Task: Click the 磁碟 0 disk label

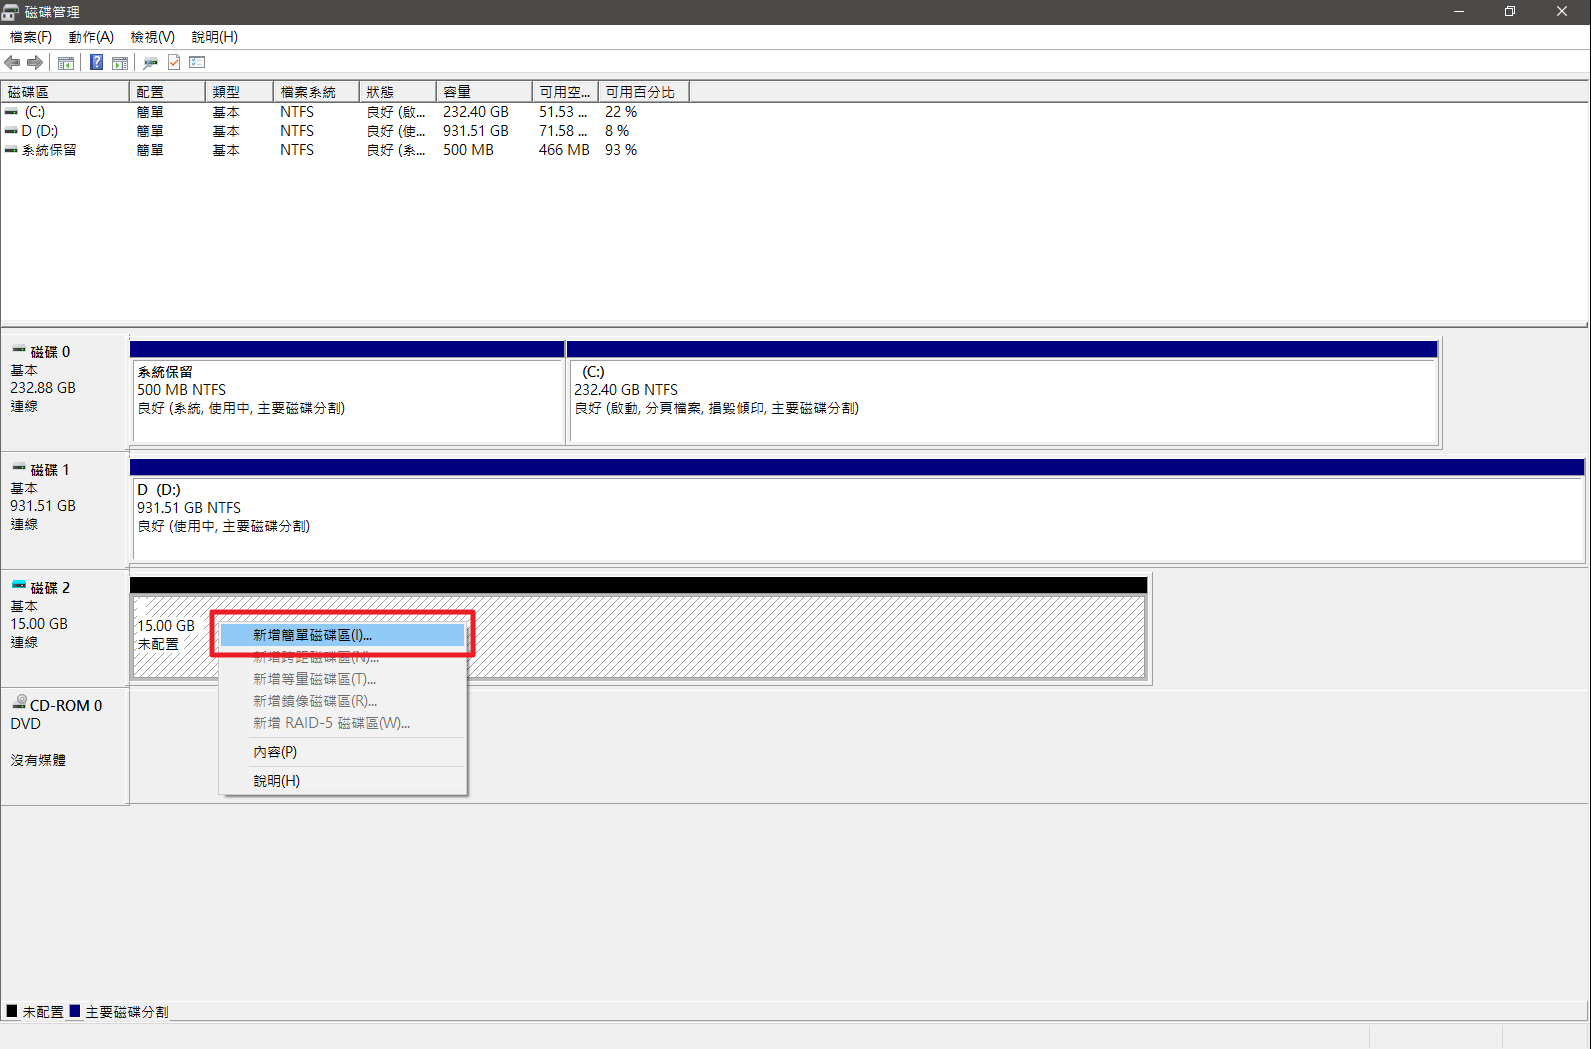Action: coord(50,352)
